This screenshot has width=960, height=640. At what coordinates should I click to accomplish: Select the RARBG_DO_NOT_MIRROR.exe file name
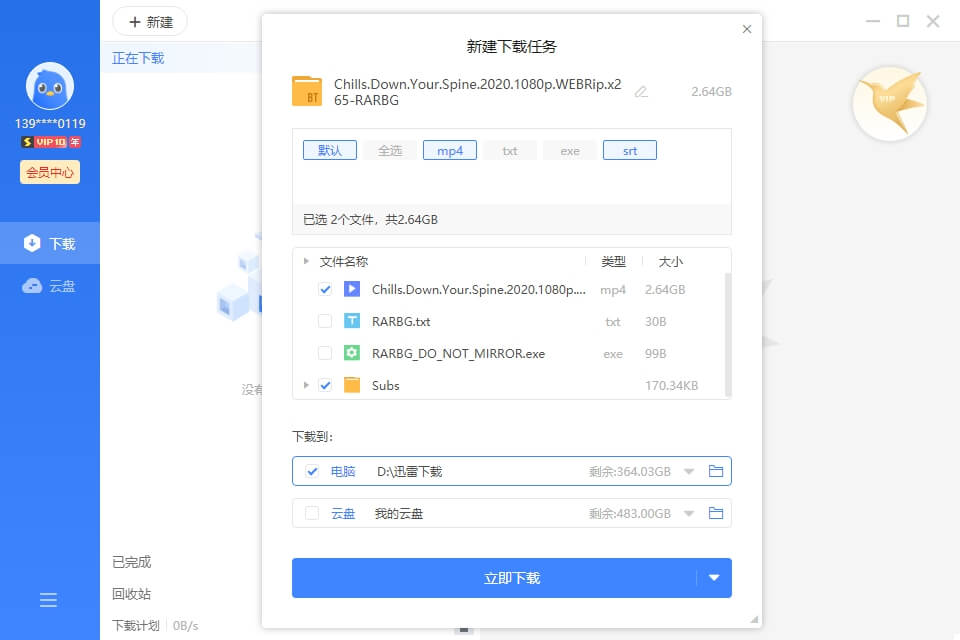click(x=459, y=353)
